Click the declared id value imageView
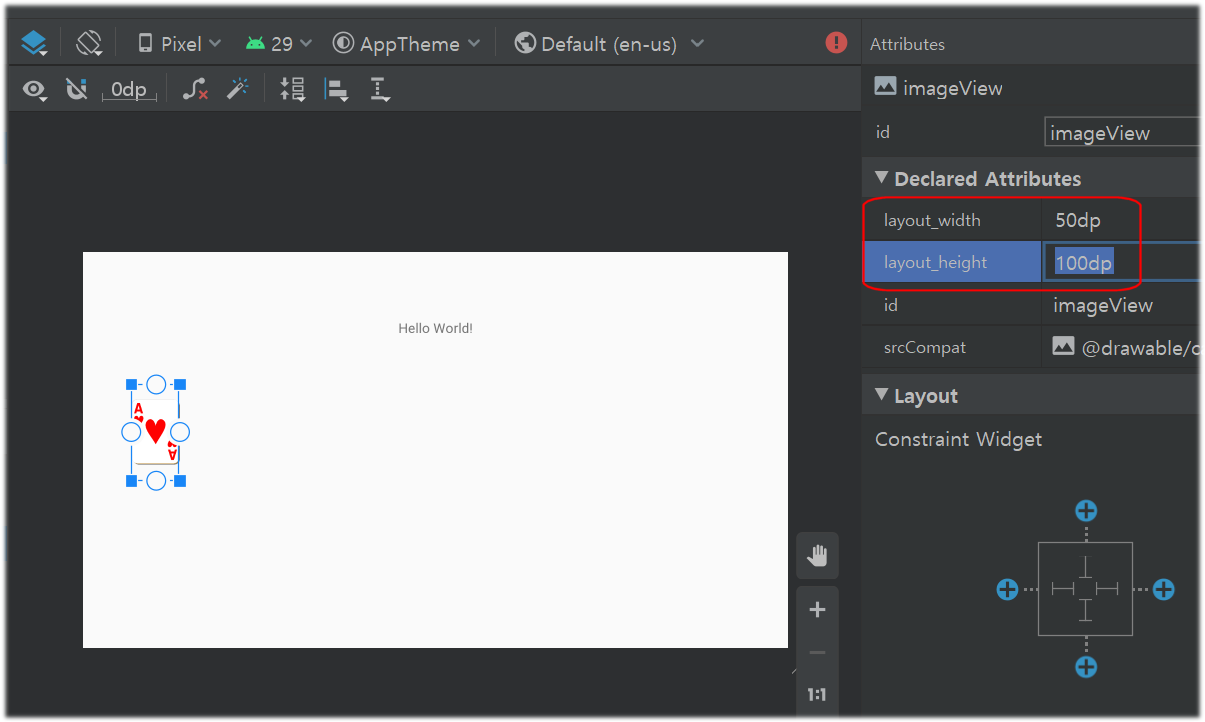The width and height of the screenshot is (1205, 722). [1102, 305]
